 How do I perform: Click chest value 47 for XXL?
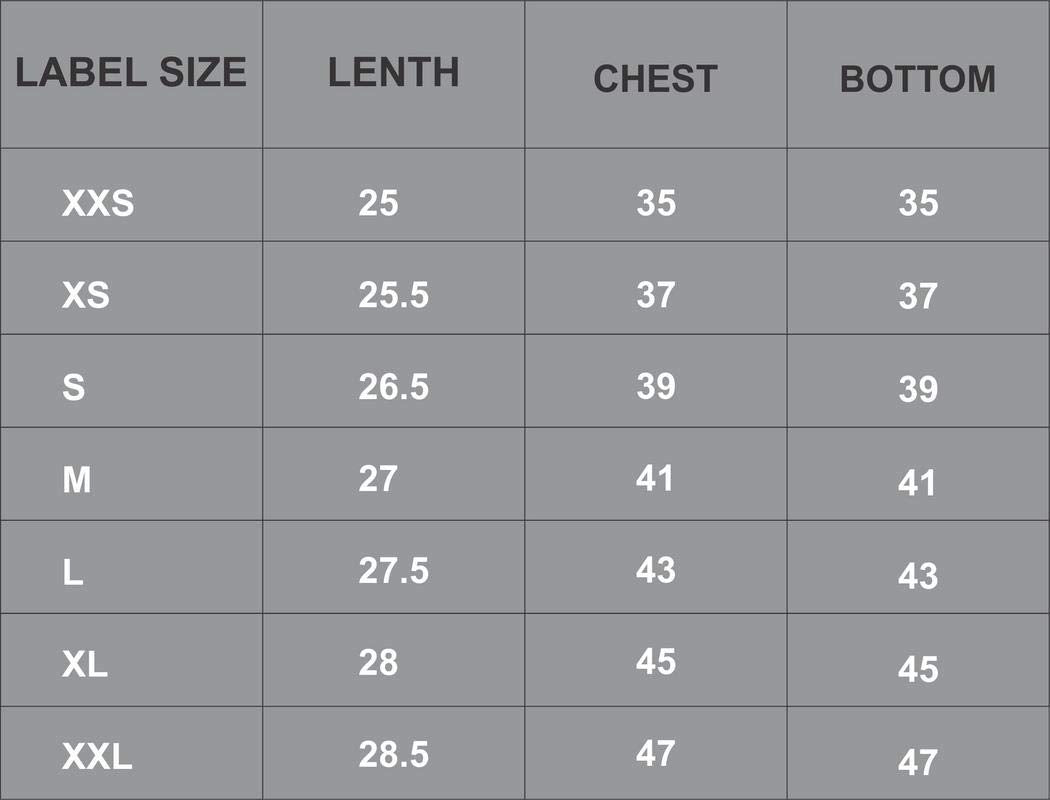pos(656,754)
